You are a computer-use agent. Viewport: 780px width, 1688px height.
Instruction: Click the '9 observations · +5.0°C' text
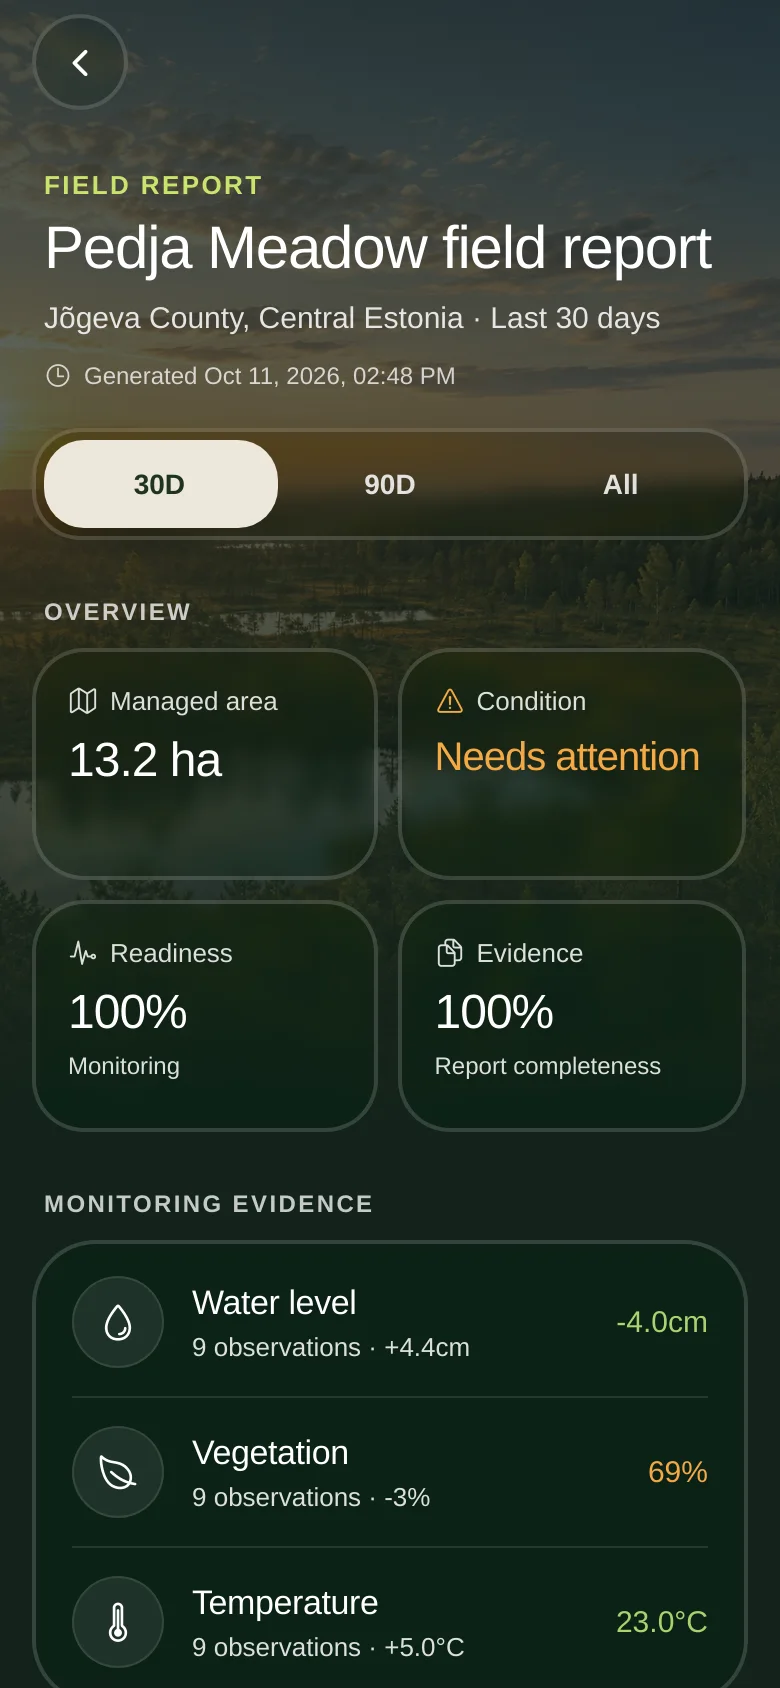point(328,1648)
